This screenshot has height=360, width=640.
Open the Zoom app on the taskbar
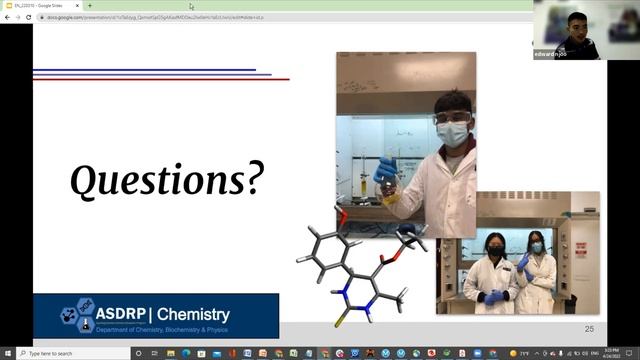(x=478, y=353)
